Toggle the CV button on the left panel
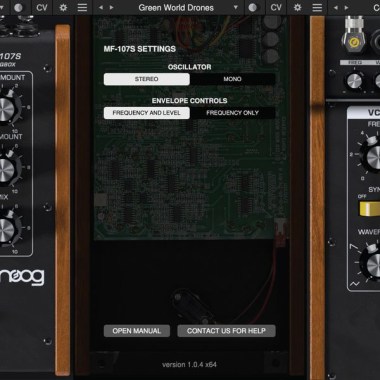The width and height of the screenshot is (380, 380). 42,7
